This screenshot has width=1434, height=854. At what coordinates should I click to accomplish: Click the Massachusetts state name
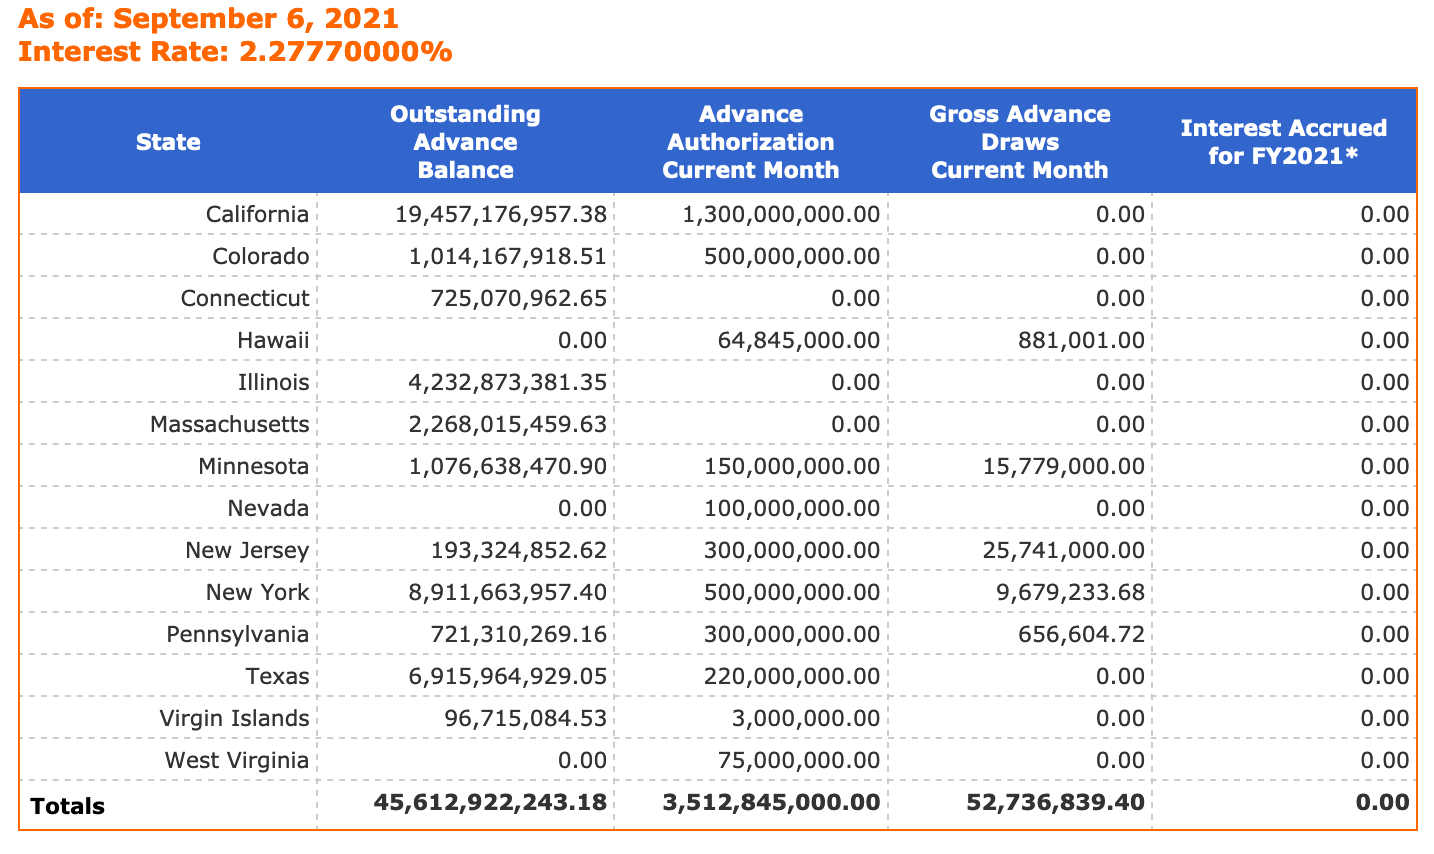[229, 424]
